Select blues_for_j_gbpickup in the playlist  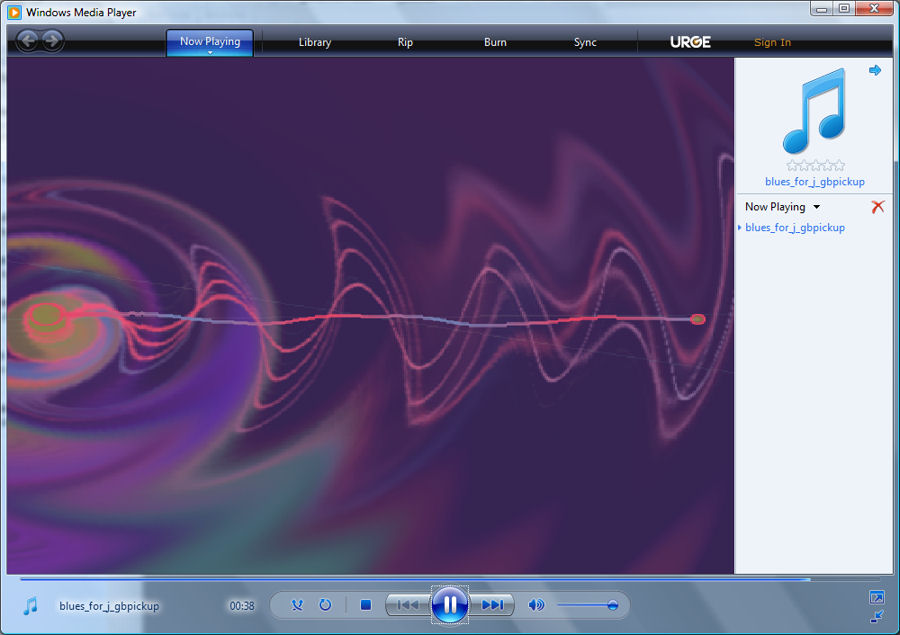click(x=795, y=227)
